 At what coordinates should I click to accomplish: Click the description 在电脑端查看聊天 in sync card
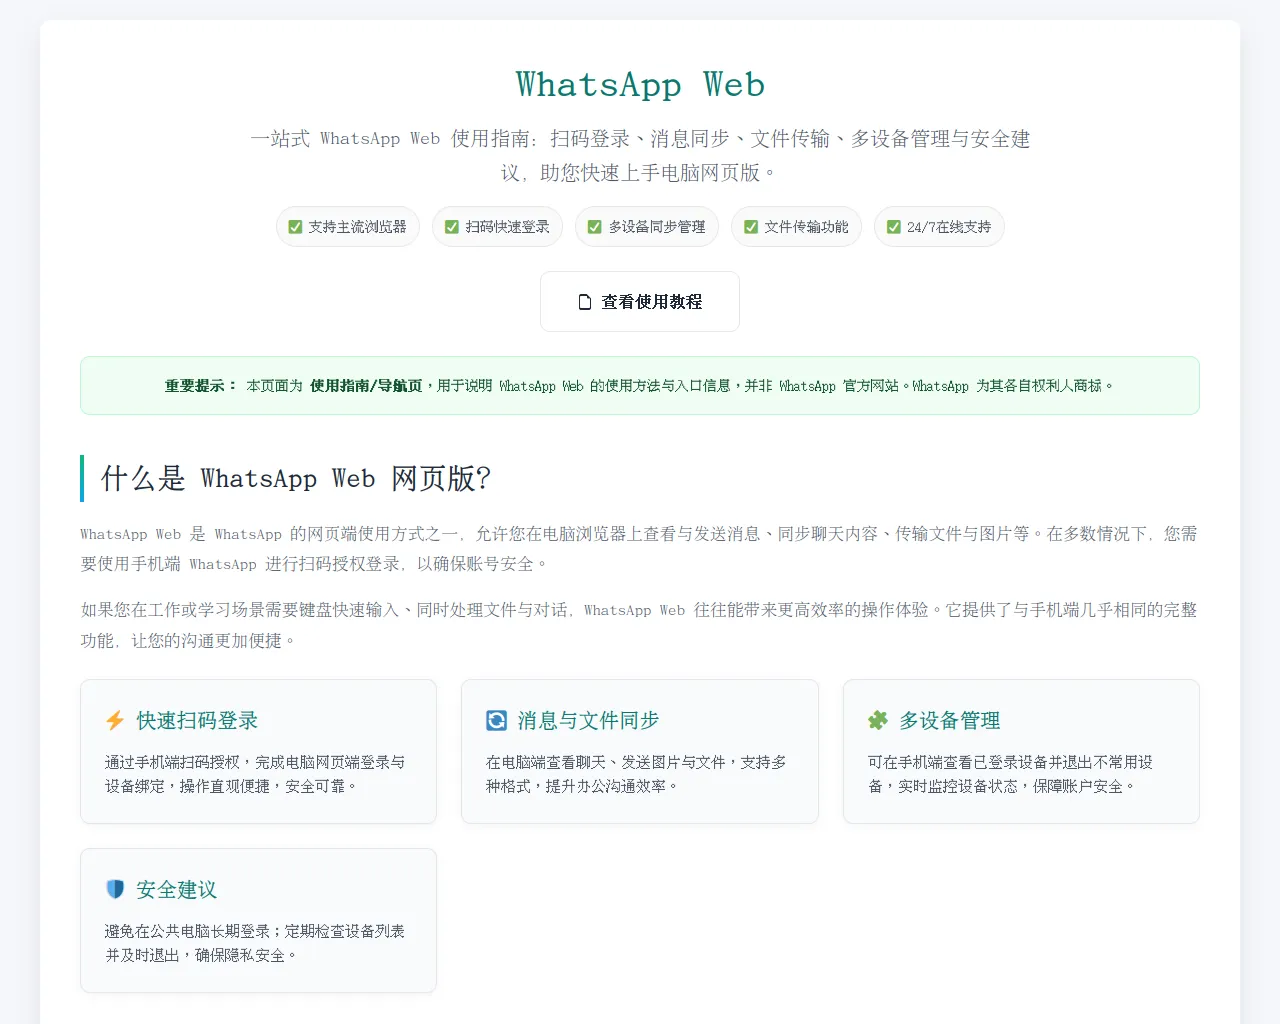pos(636,774)
